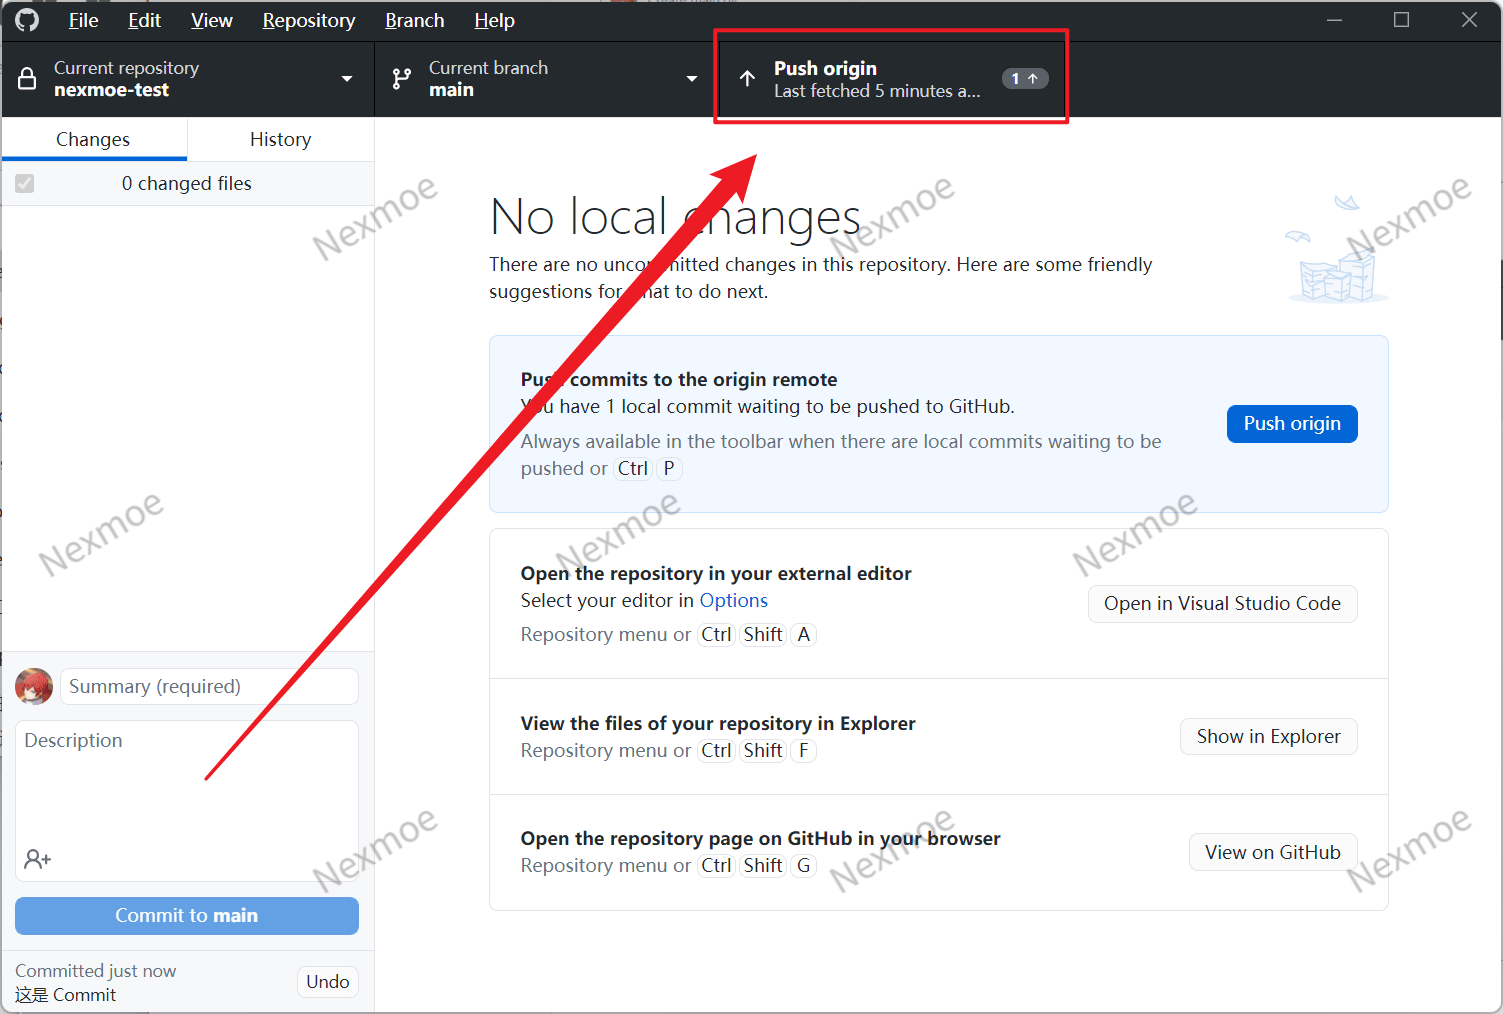Click the user avatar next to Summary
This screenshot has height=1014, width=1503.
pyautogui.click(x=34, y=687)
